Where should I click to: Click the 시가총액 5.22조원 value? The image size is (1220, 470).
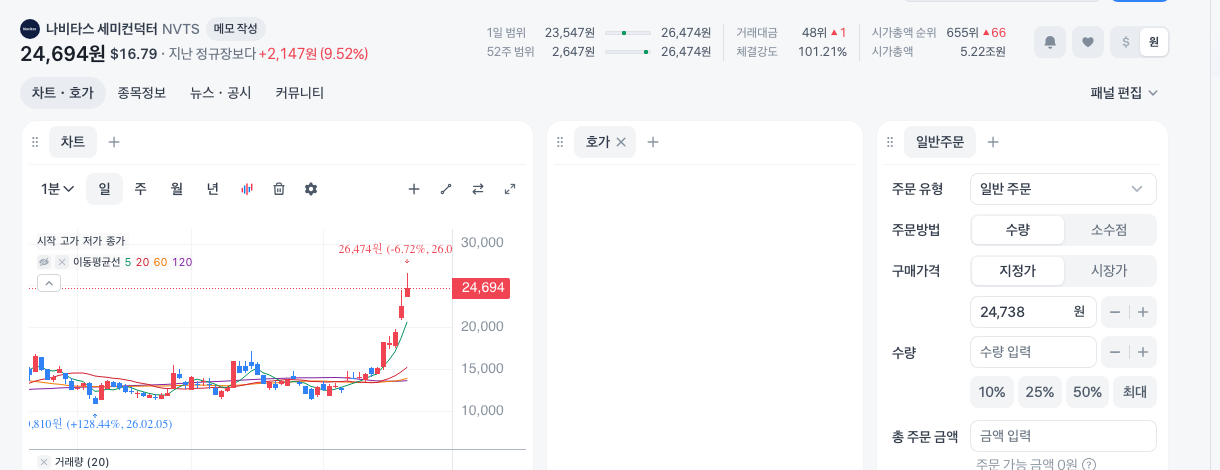point(983,51)
